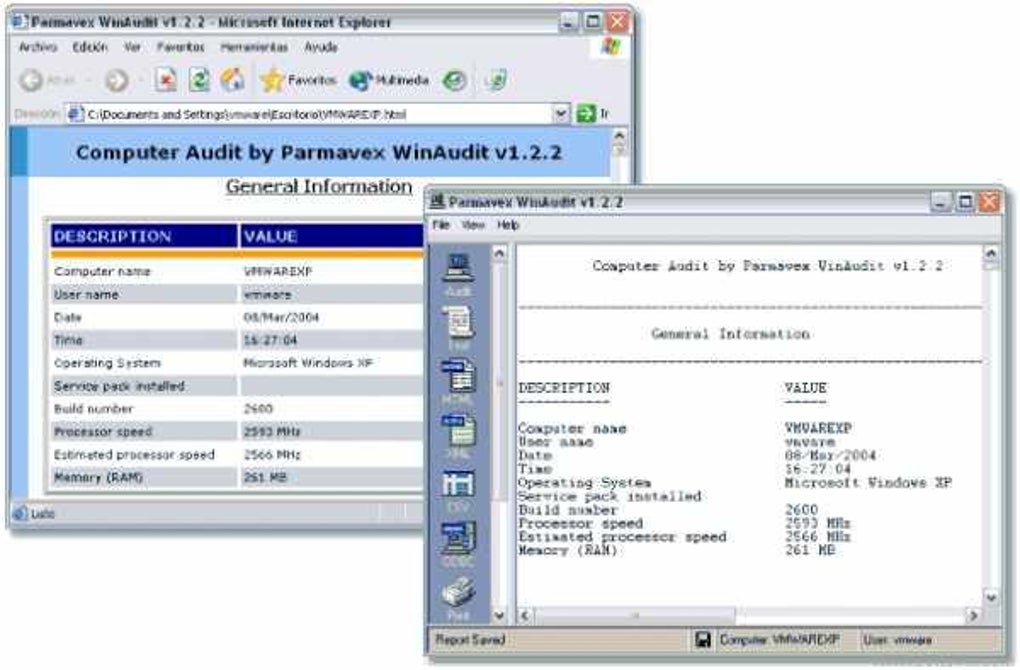Click "Microsoft Windows XP" in the IE table
This screenshot has height=670, width=1020.
coord(308,363)
